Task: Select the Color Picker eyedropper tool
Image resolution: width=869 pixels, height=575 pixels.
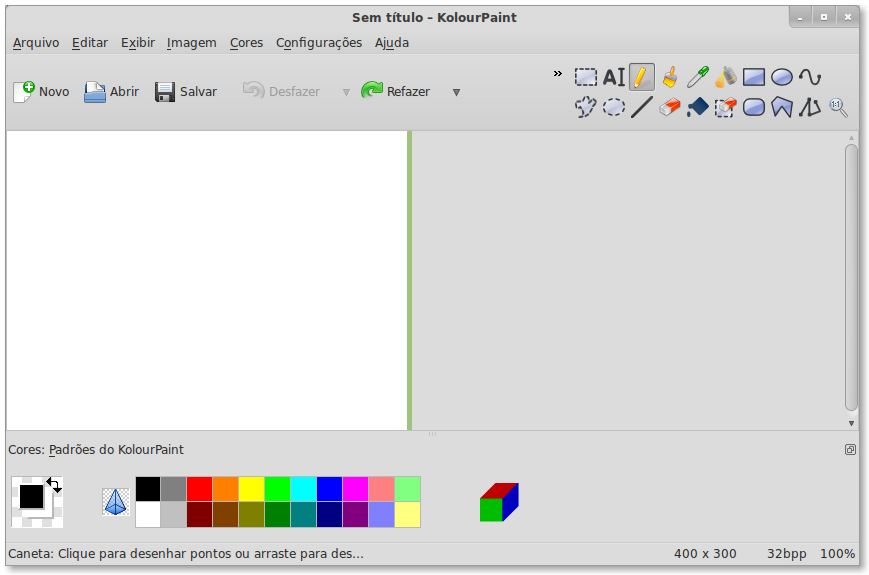Action: point(698,77)
